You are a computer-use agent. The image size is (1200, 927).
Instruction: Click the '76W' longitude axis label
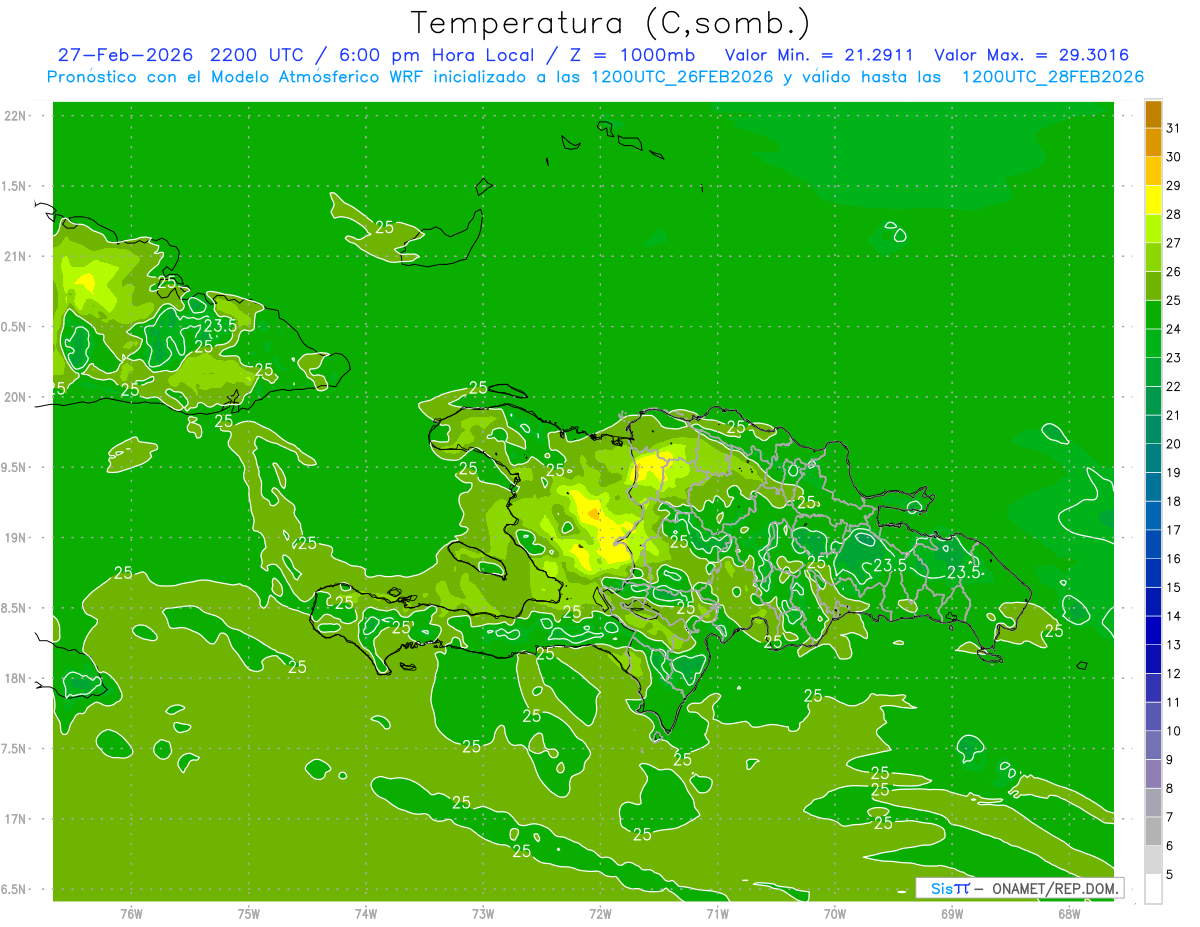(131, 914)
